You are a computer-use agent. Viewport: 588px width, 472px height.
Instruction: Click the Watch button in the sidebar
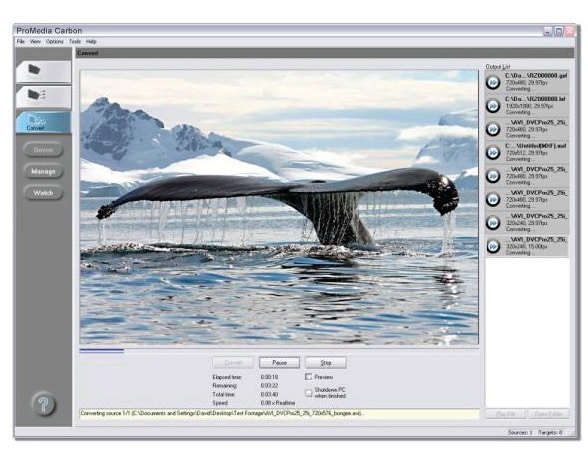pos(44,193)
